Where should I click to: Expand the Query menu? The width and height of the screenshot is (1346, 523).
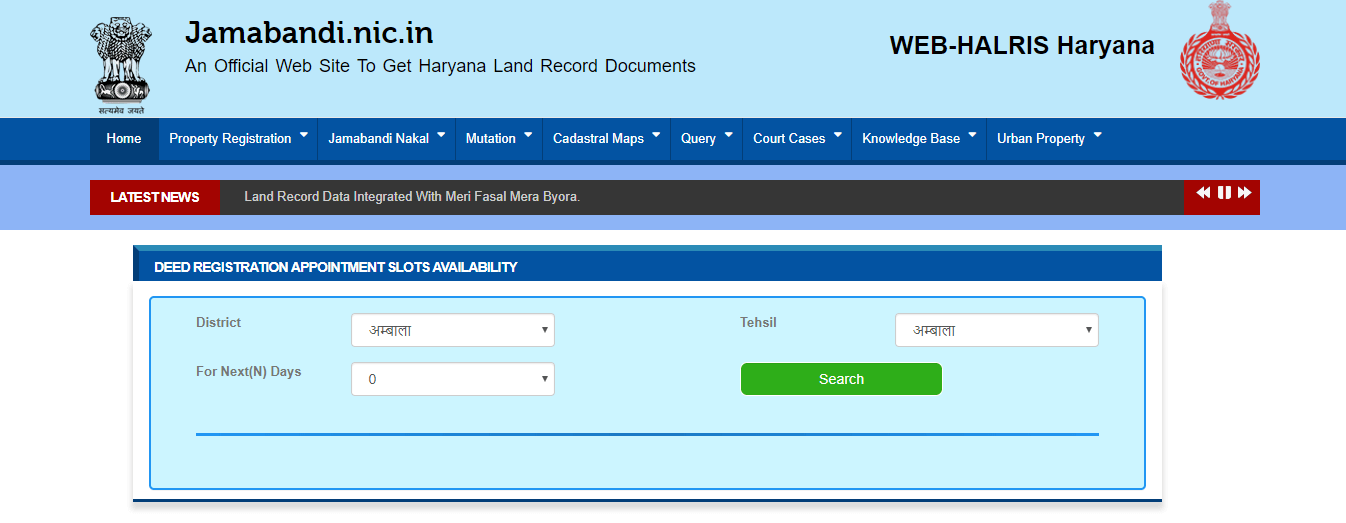coord(706,139)
